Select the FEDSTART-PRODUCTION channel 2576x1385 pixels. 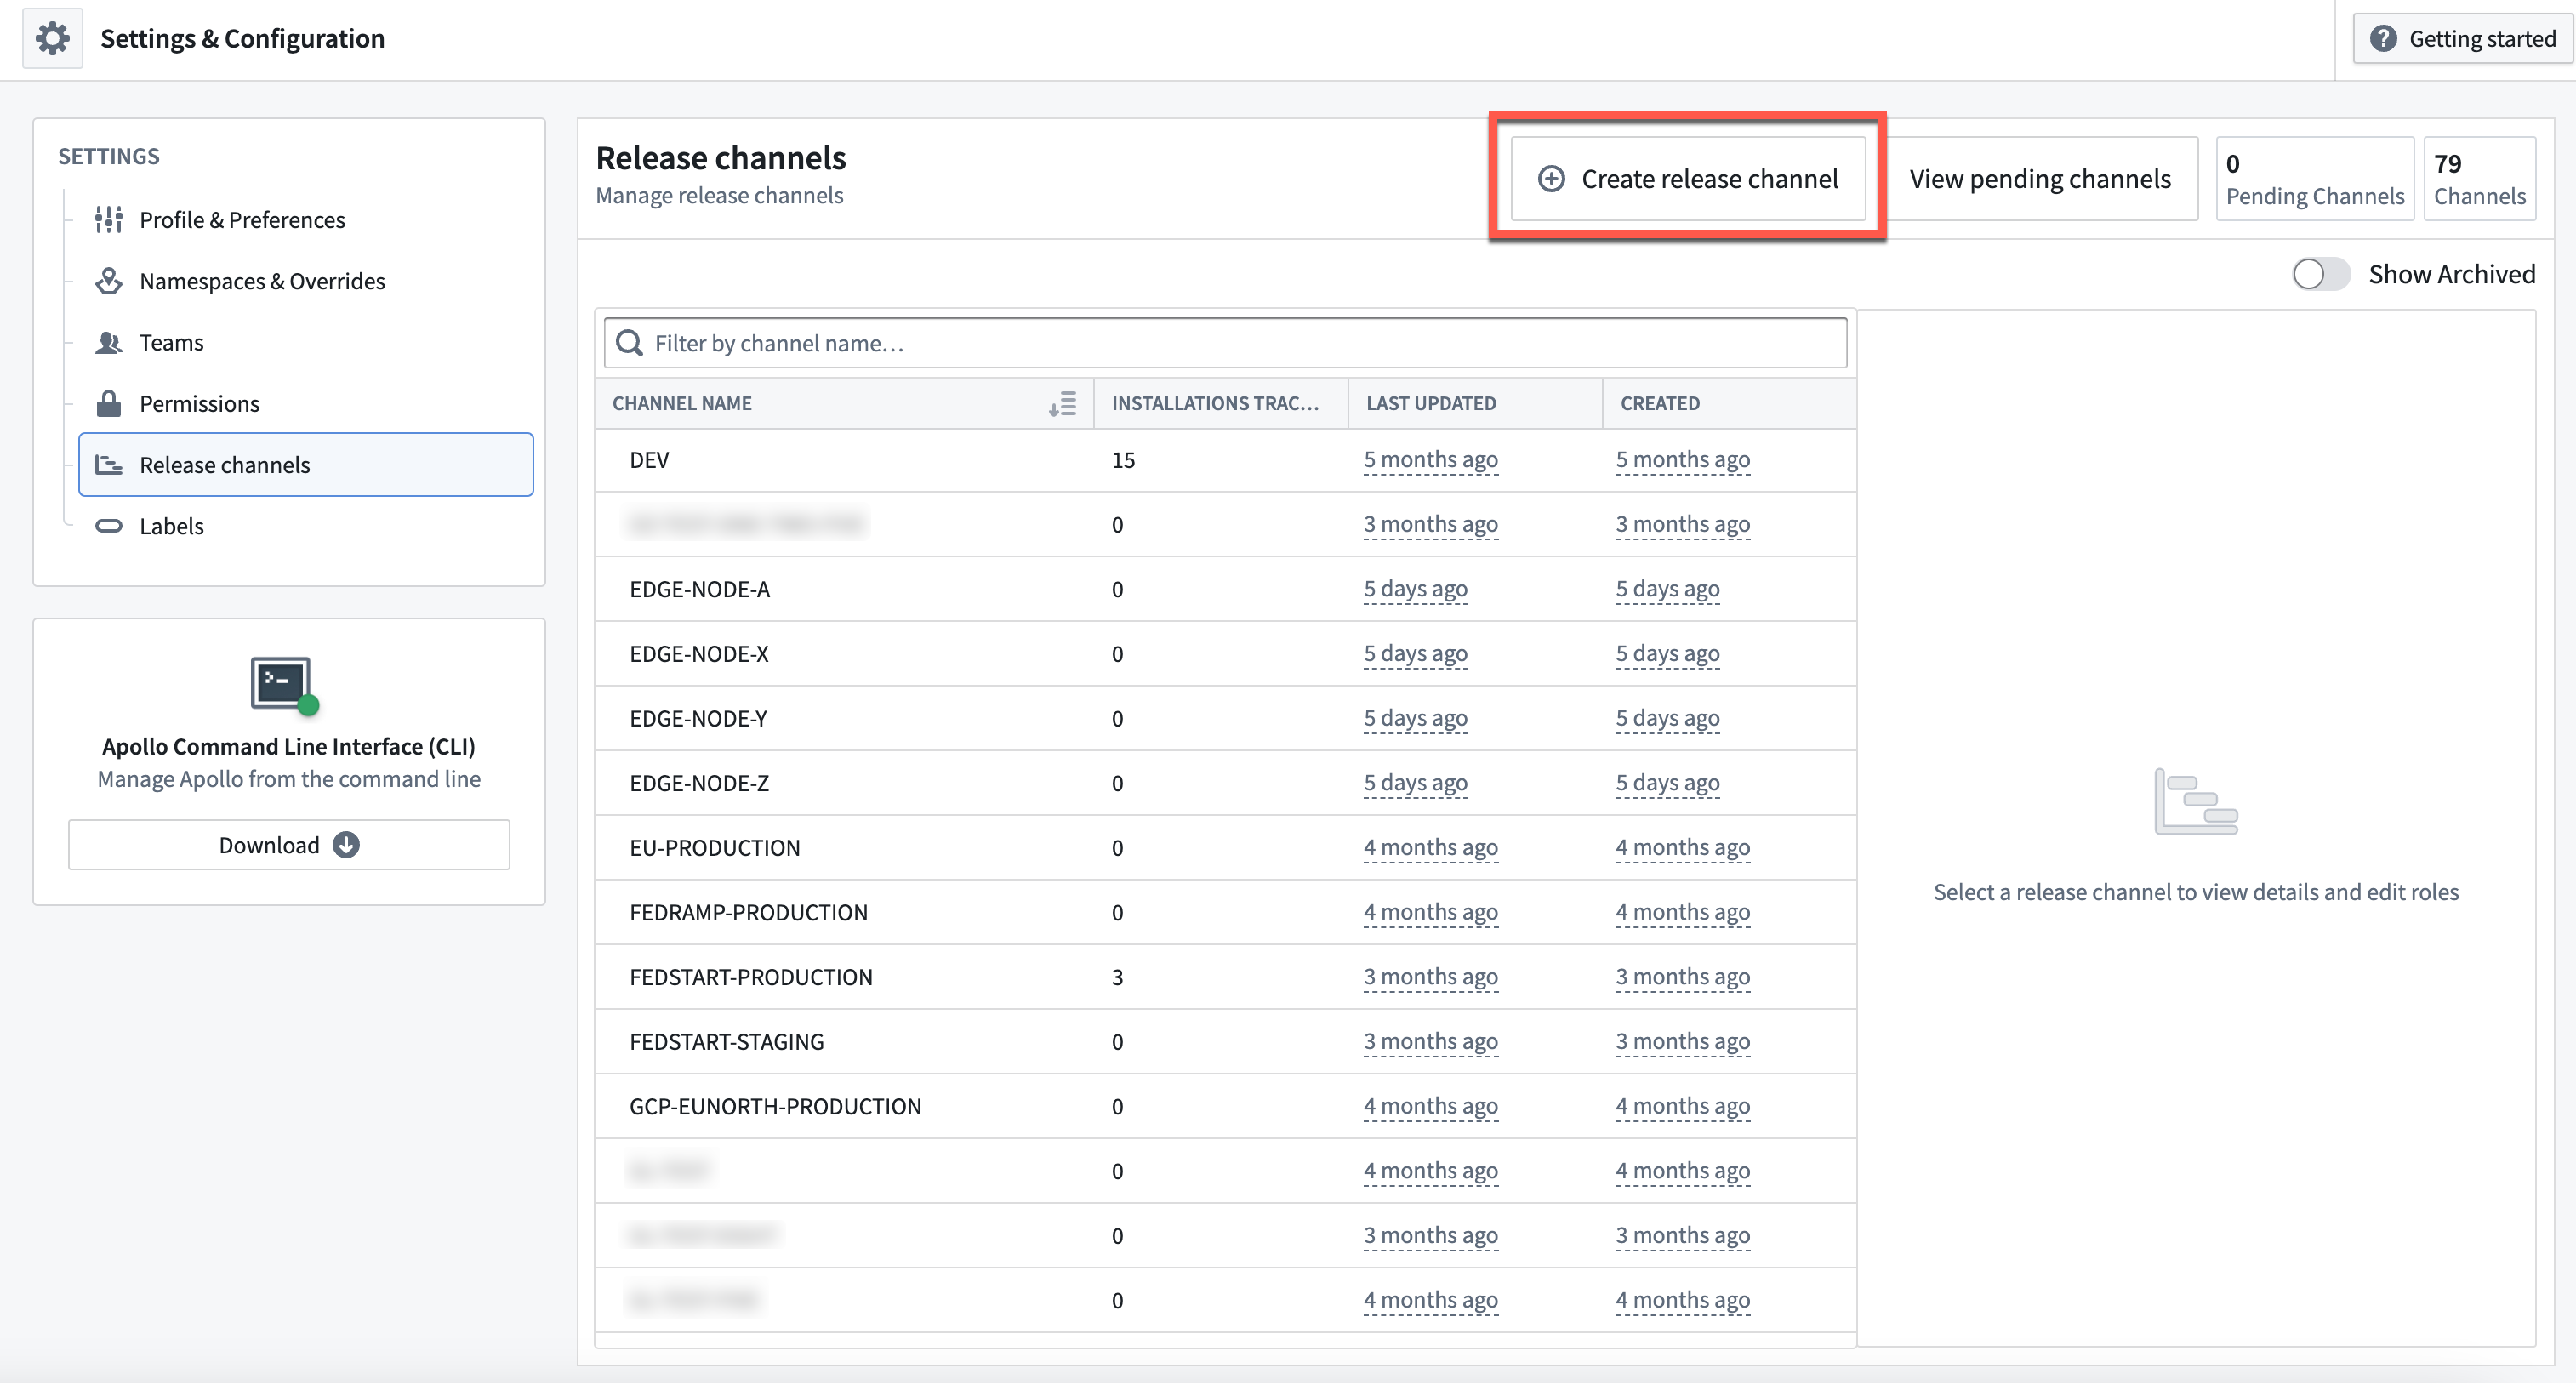1225,977
